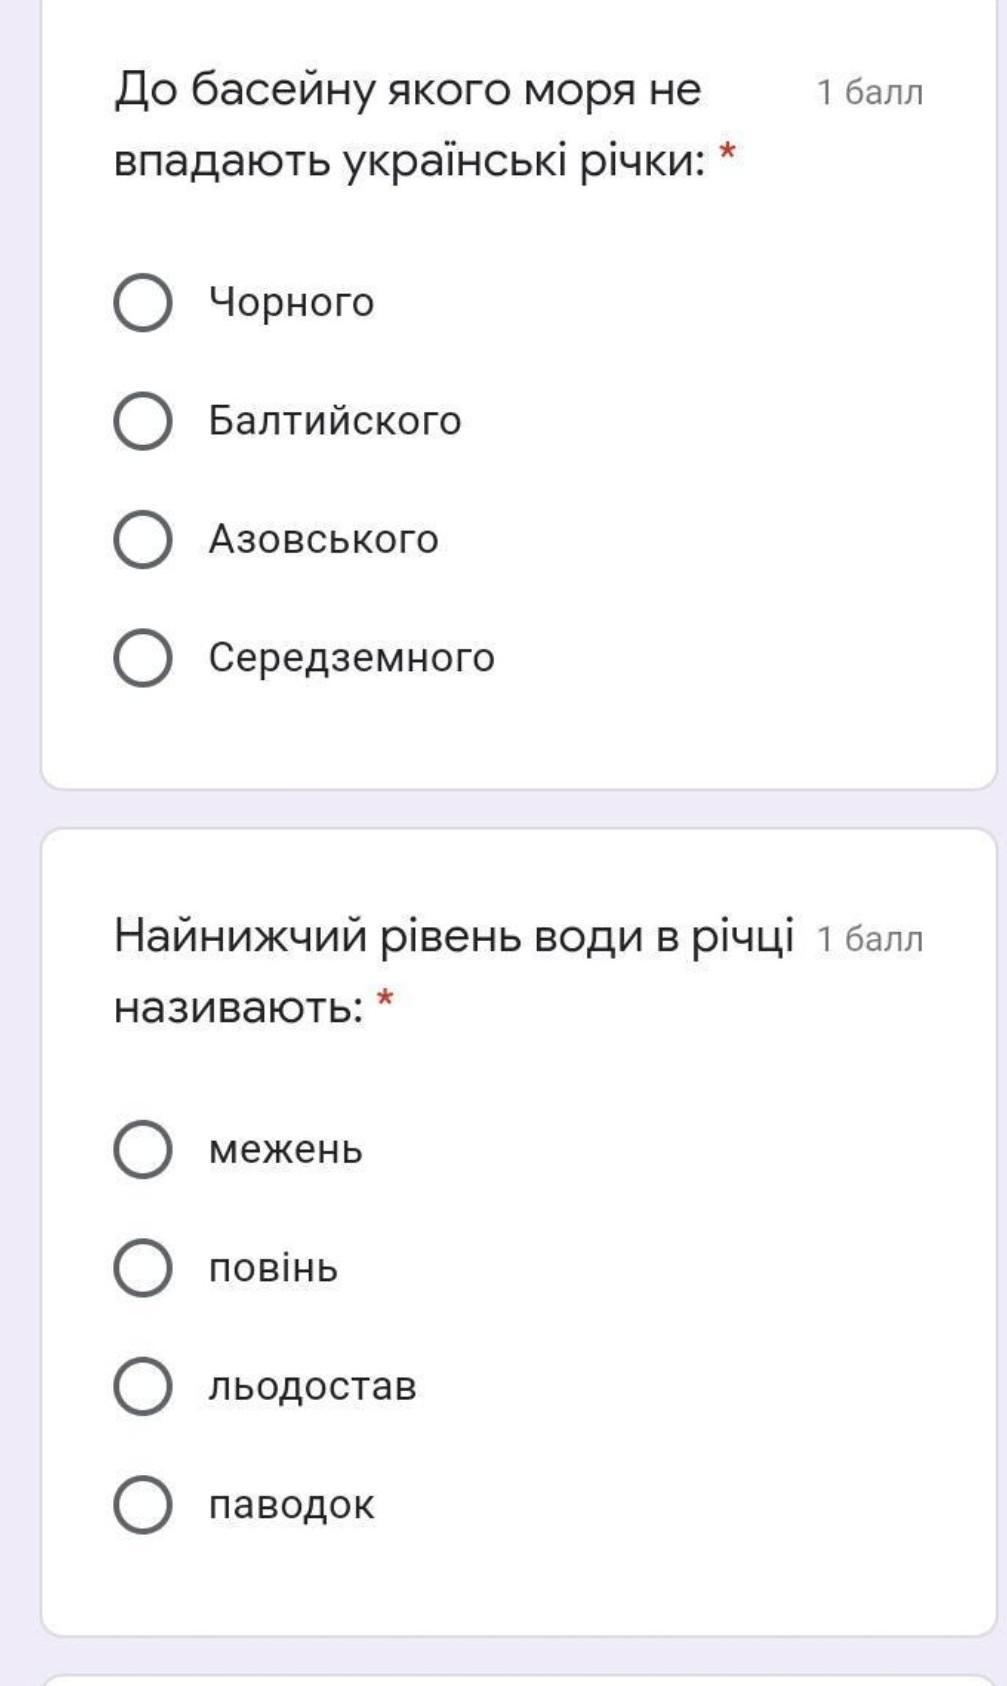This screenshot has width=1007, height=1686.
Task: Pick the повінь radio circle
Action: coord(143,1268)
